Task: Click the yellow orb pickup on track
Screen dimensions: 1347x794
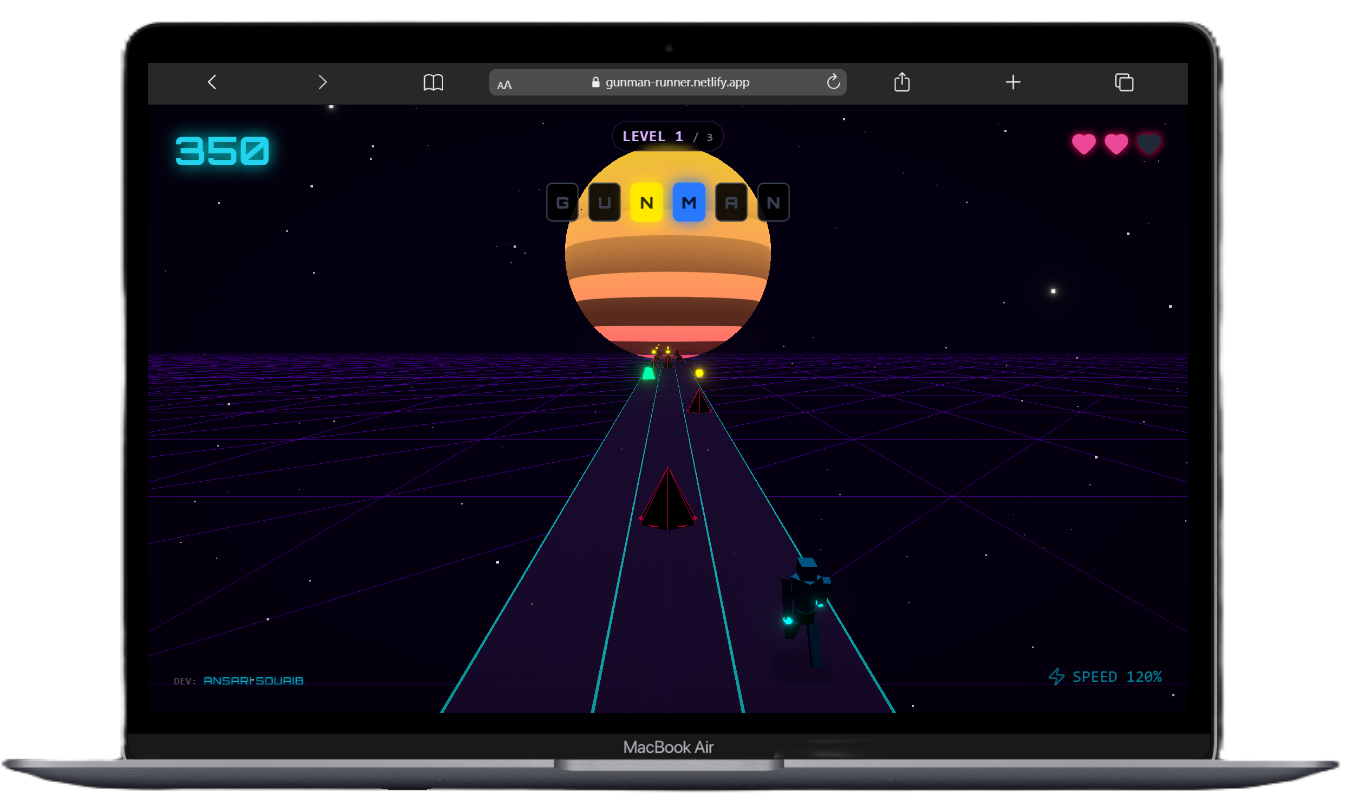Action: (x=699, y=373)
